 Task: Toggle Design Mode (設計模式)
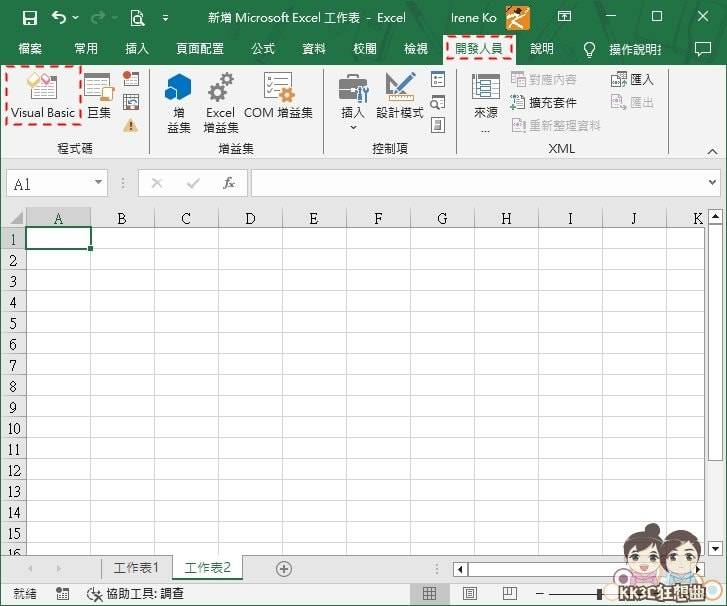point(400,96)
